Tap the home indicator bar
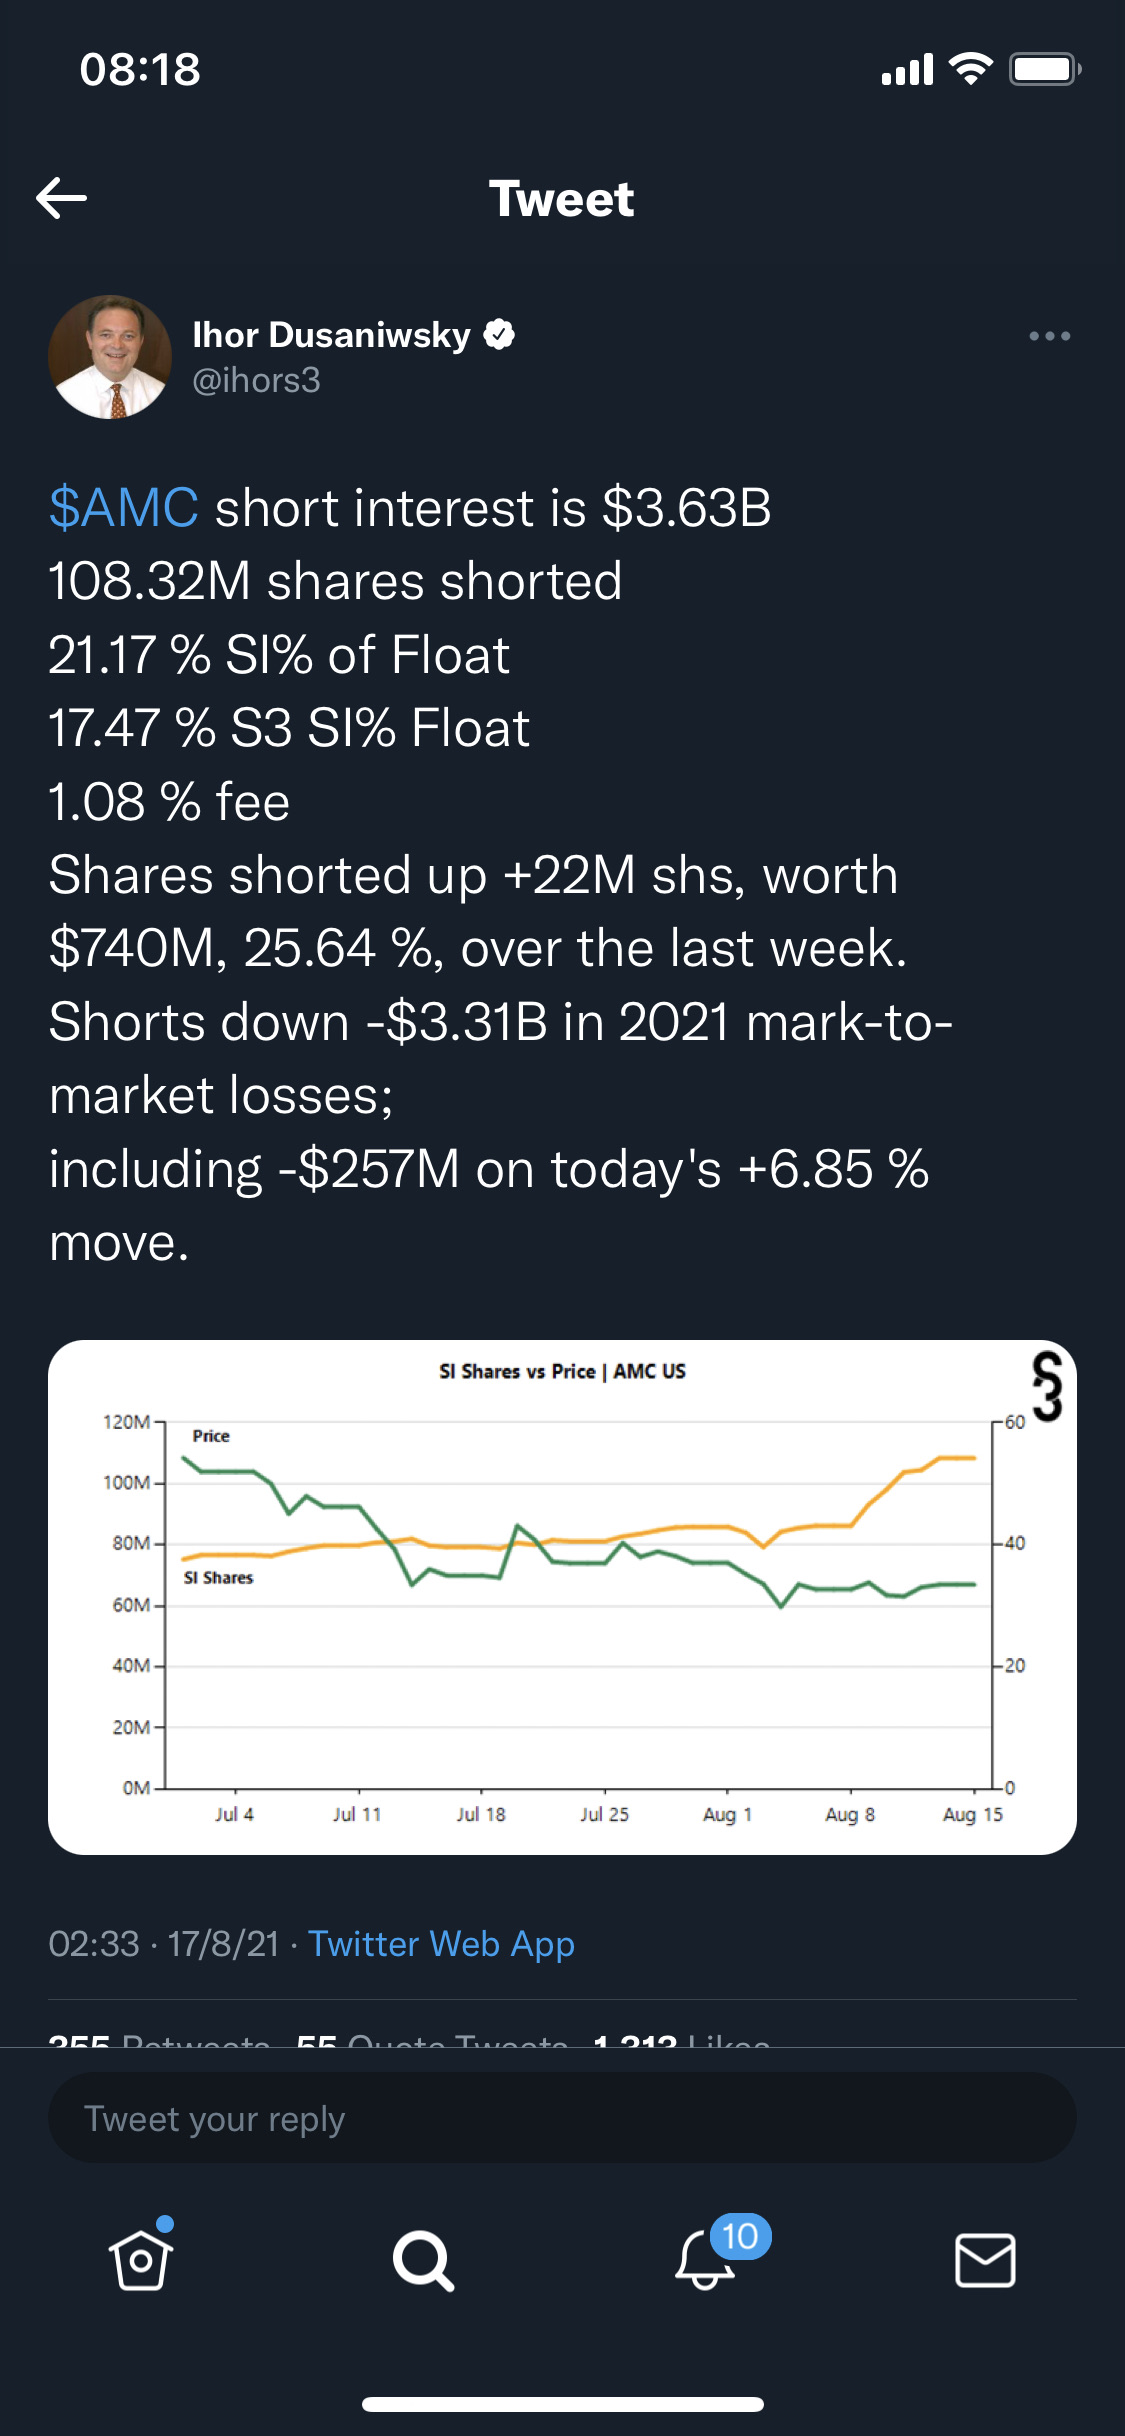Image resolution: width=1125 pixels, height=2436 pixels. [562, 2404]
